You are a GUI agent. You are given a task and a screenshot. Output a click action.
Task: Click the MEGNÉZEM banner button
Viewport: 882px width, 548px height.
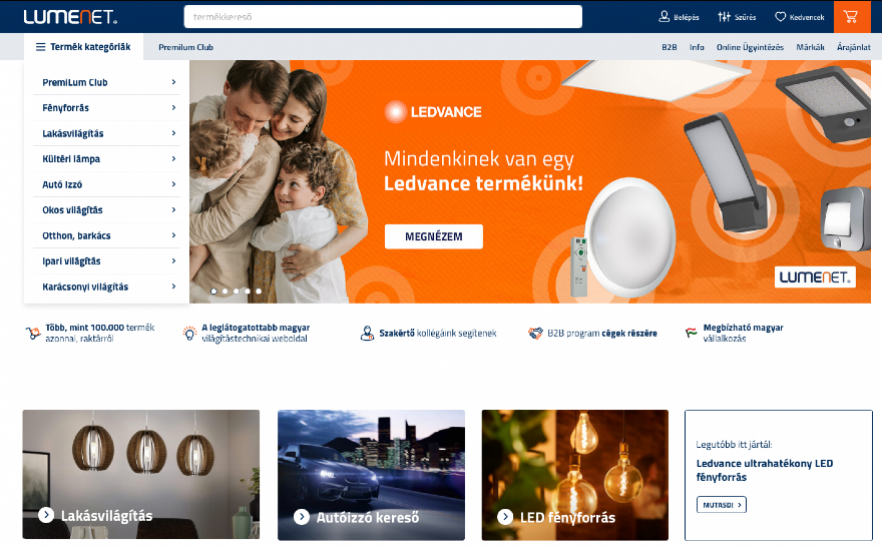coord(434,236)
